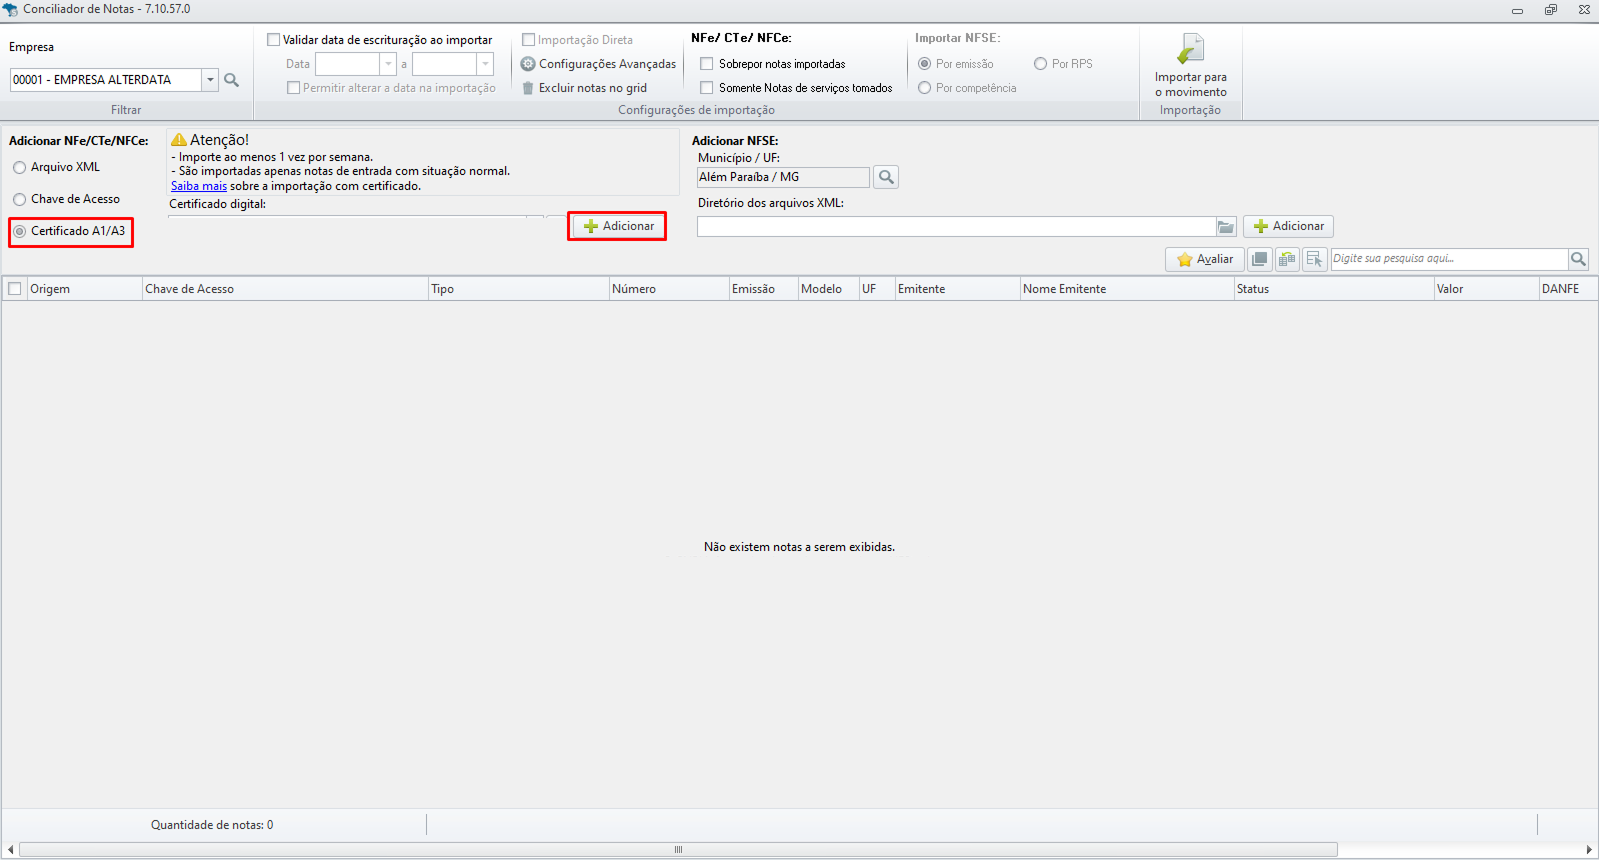Click the stacked-windows icon next to Avaliar

tap(1260, 259)
